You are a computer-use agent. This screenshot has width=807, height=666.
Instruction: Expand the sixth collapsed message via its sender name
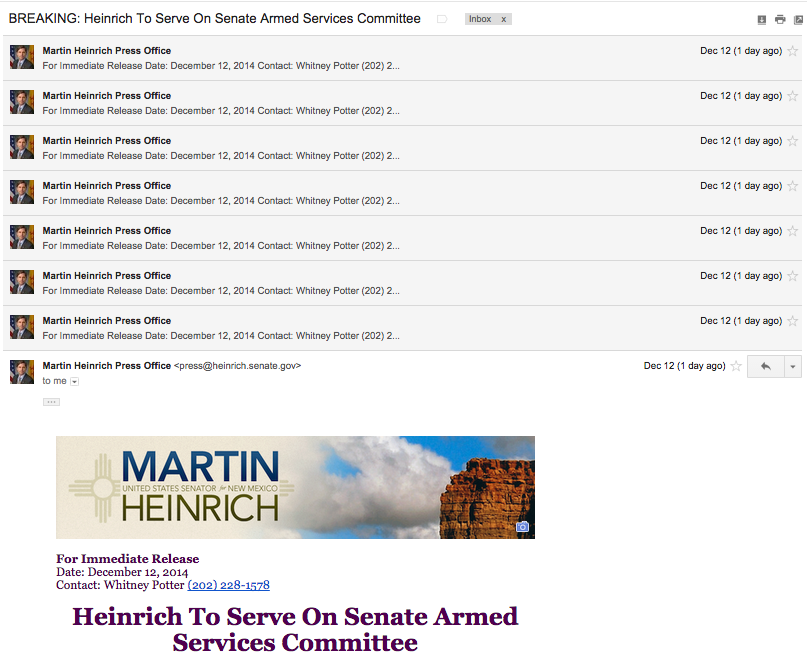(107, 276)
